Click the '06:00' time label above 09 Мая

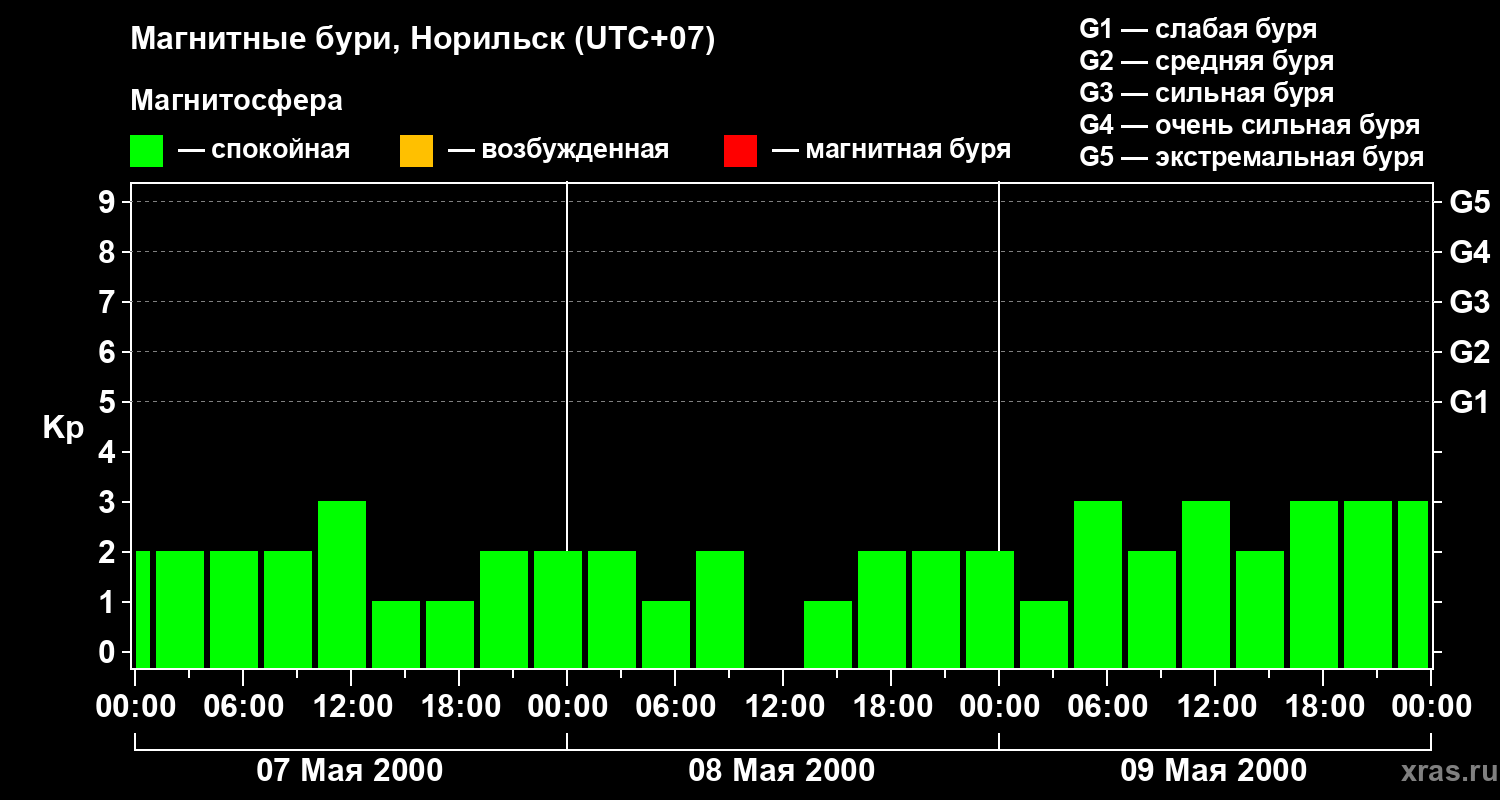(x=1107, y=707)
